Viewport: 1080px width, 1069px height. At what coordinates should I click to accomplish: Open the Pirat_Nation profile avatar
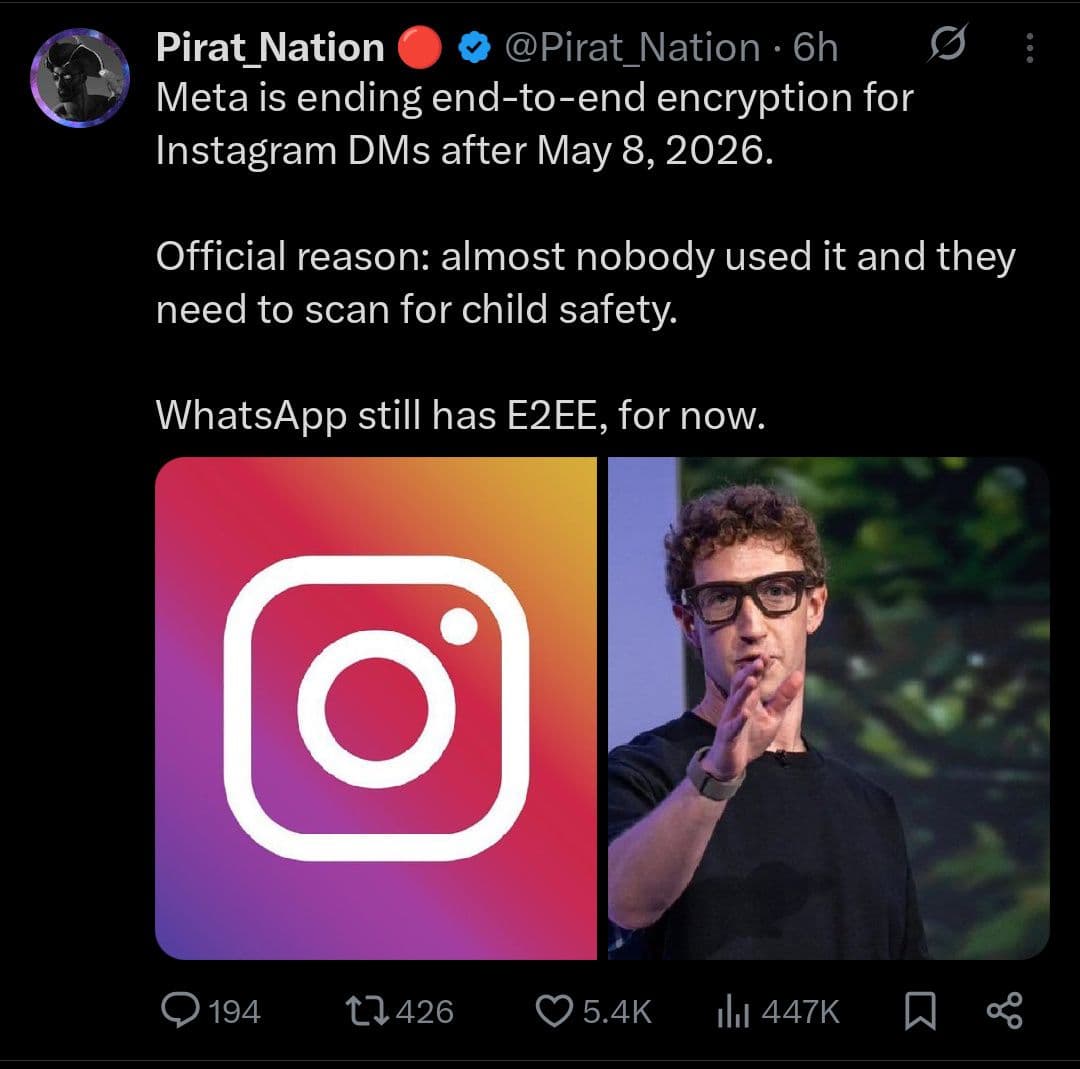[x=79, y=77]
